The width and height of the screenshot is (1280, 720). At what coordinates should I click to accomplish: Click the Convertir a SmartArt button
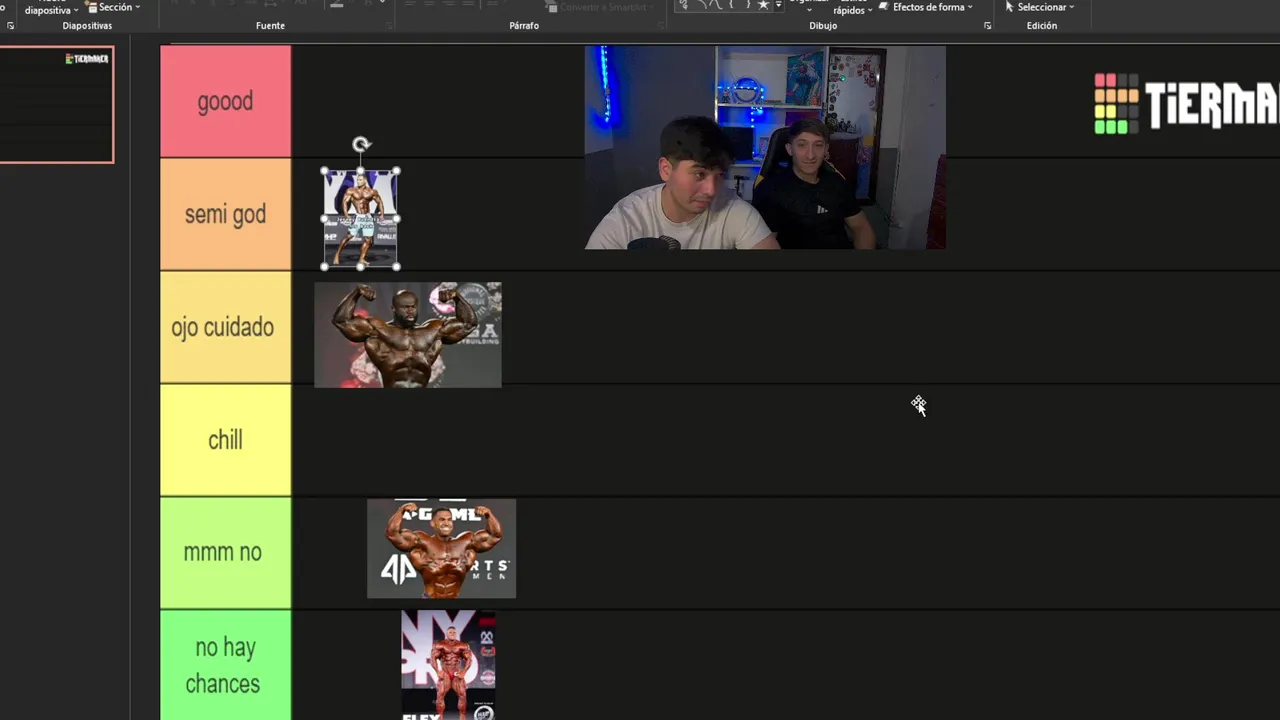600,7
